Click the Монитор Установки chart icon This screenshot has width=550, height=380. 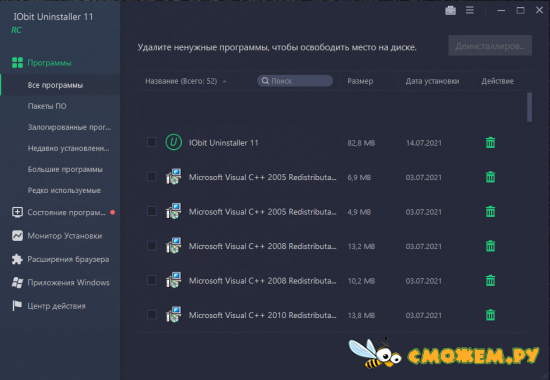point(17,236)
